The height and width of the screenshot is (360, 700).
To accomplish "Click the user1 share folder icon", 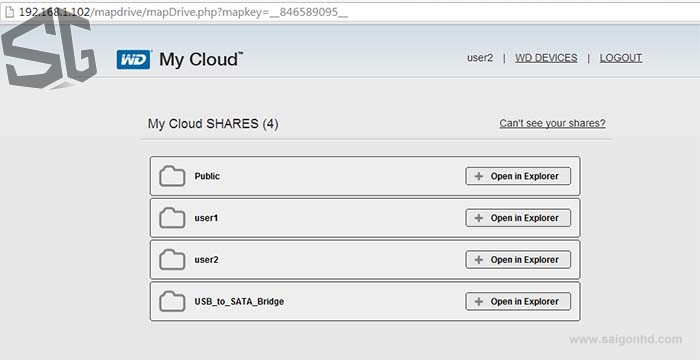I will coord(172,218).
